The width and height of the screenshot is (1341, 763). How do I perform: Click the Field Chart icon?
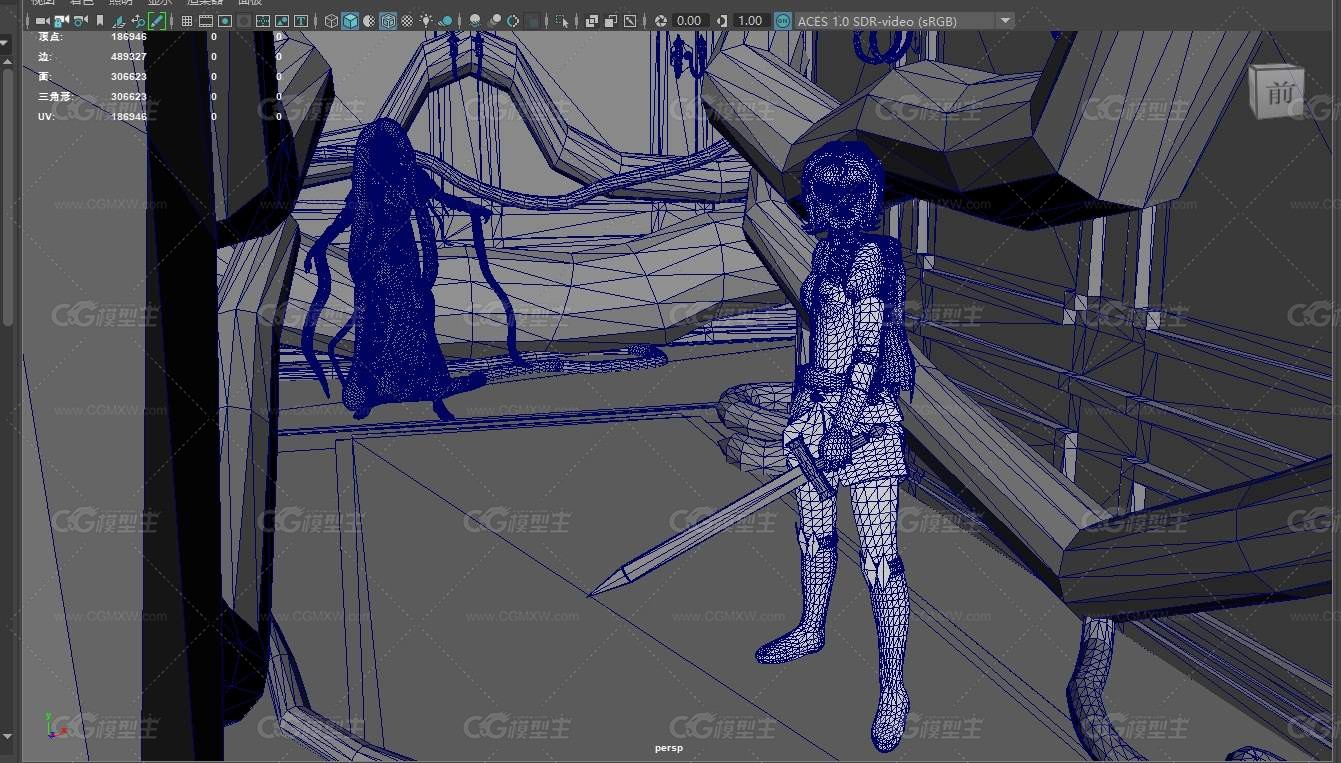coord(263,20)
